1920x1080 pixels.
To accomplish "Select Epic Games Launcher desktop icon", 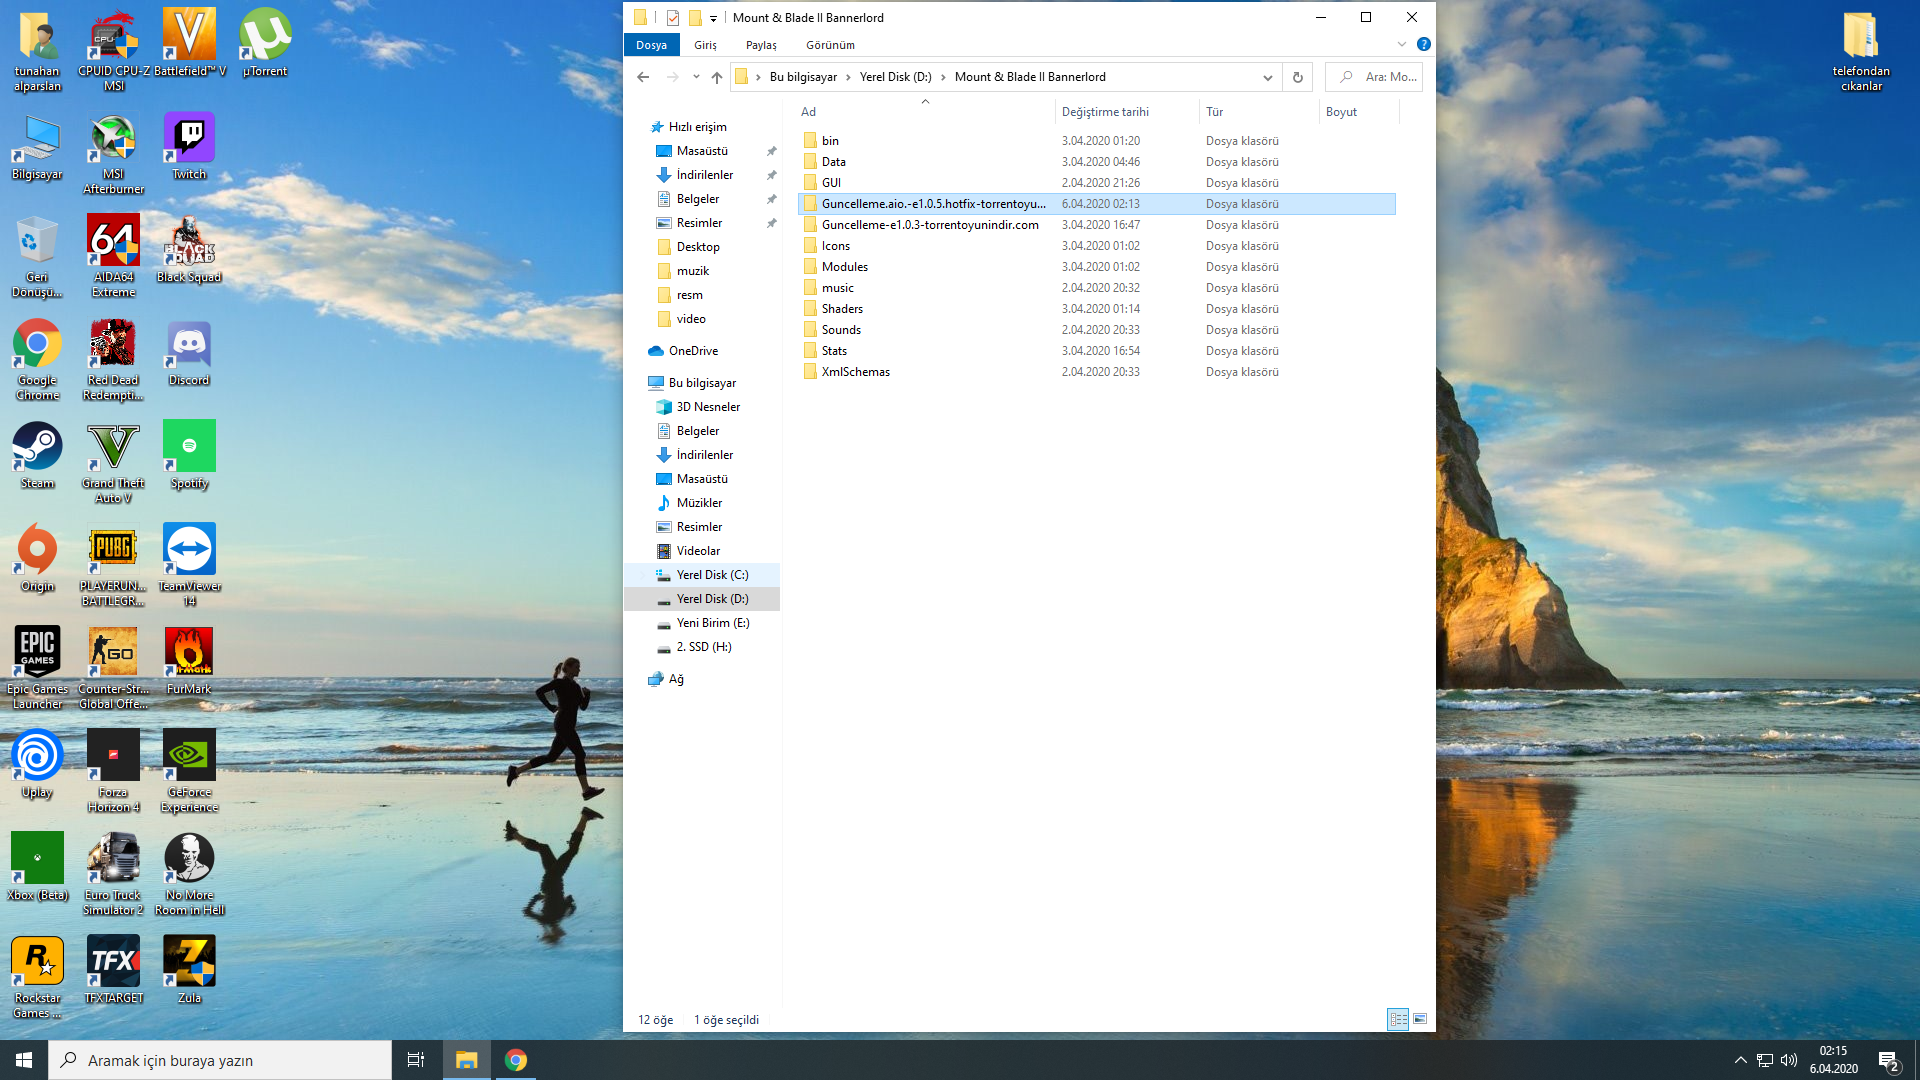I will (37, 667).
